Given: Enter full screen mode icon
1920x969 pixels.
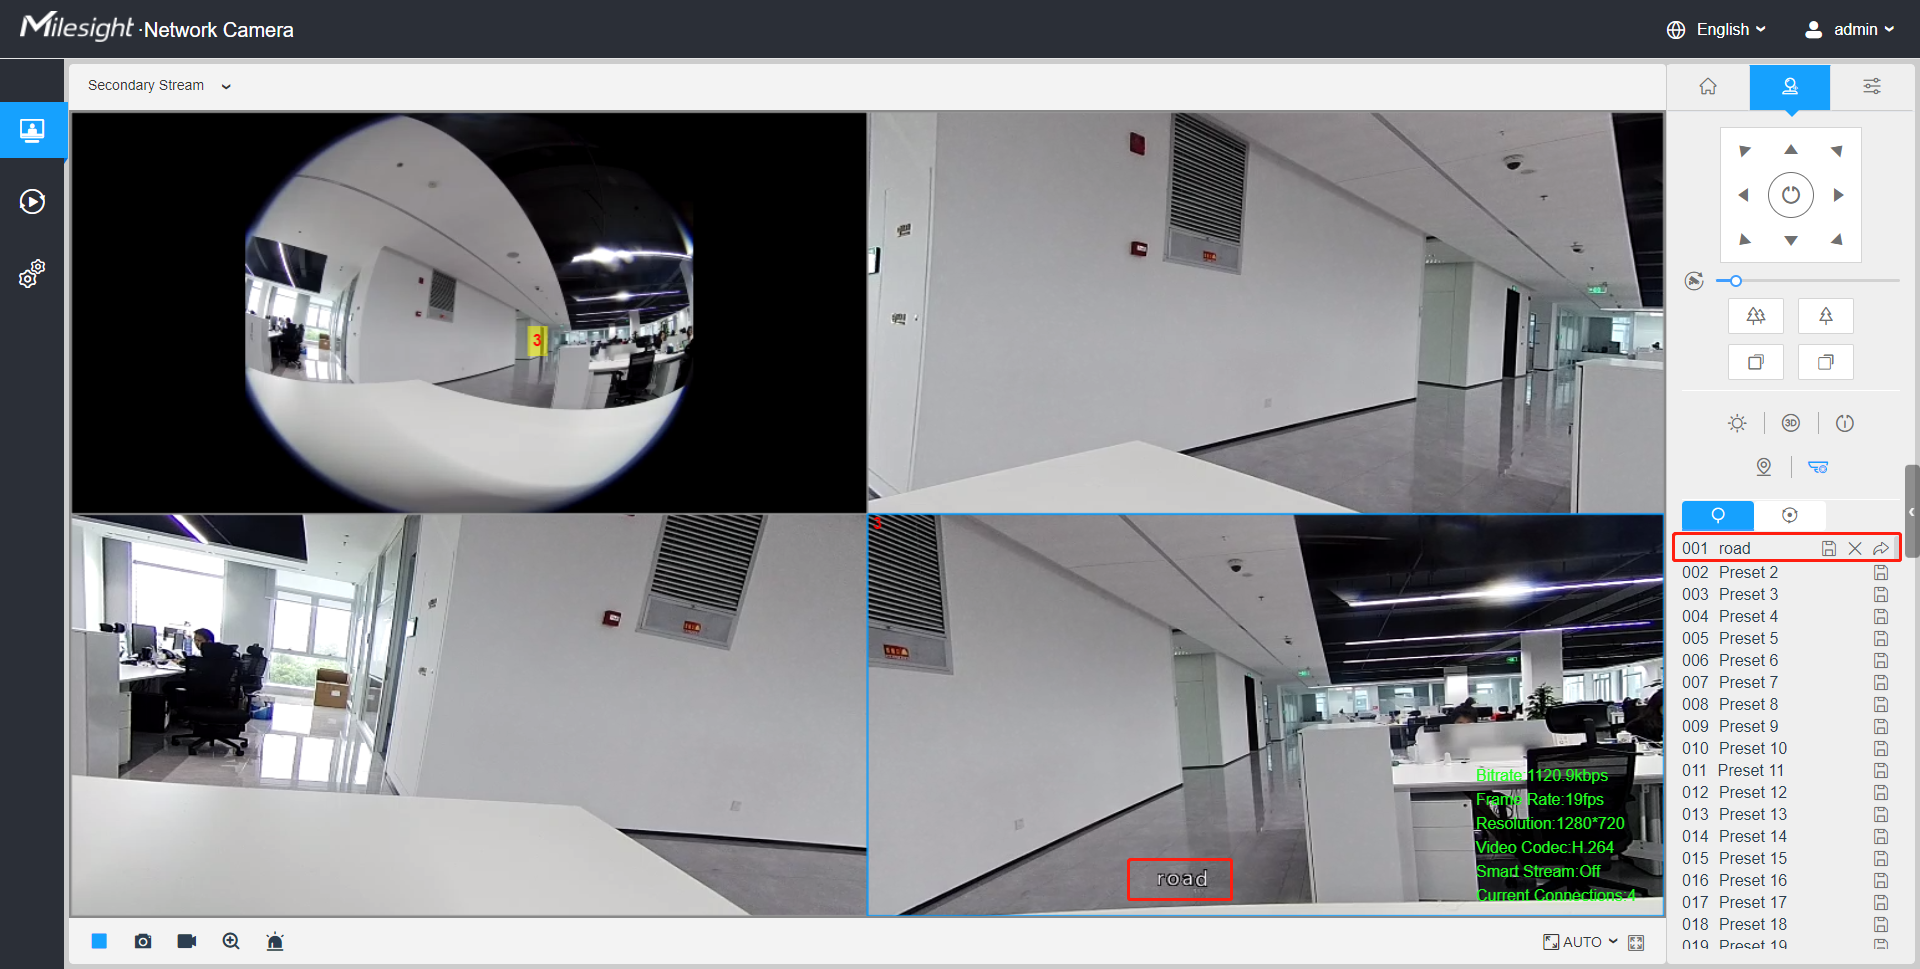Looking at the screenshot, I should [x=1636, y=942].
